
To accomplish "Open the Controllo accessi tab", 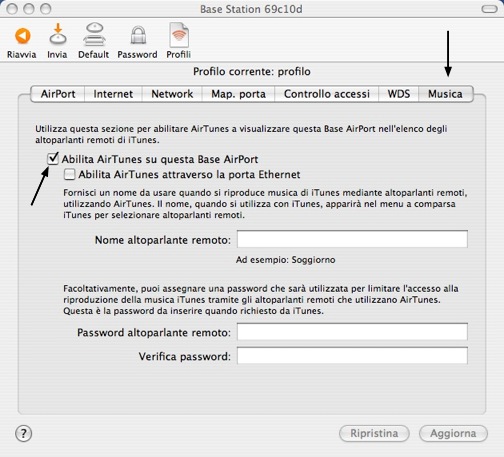I will point(327,94).
